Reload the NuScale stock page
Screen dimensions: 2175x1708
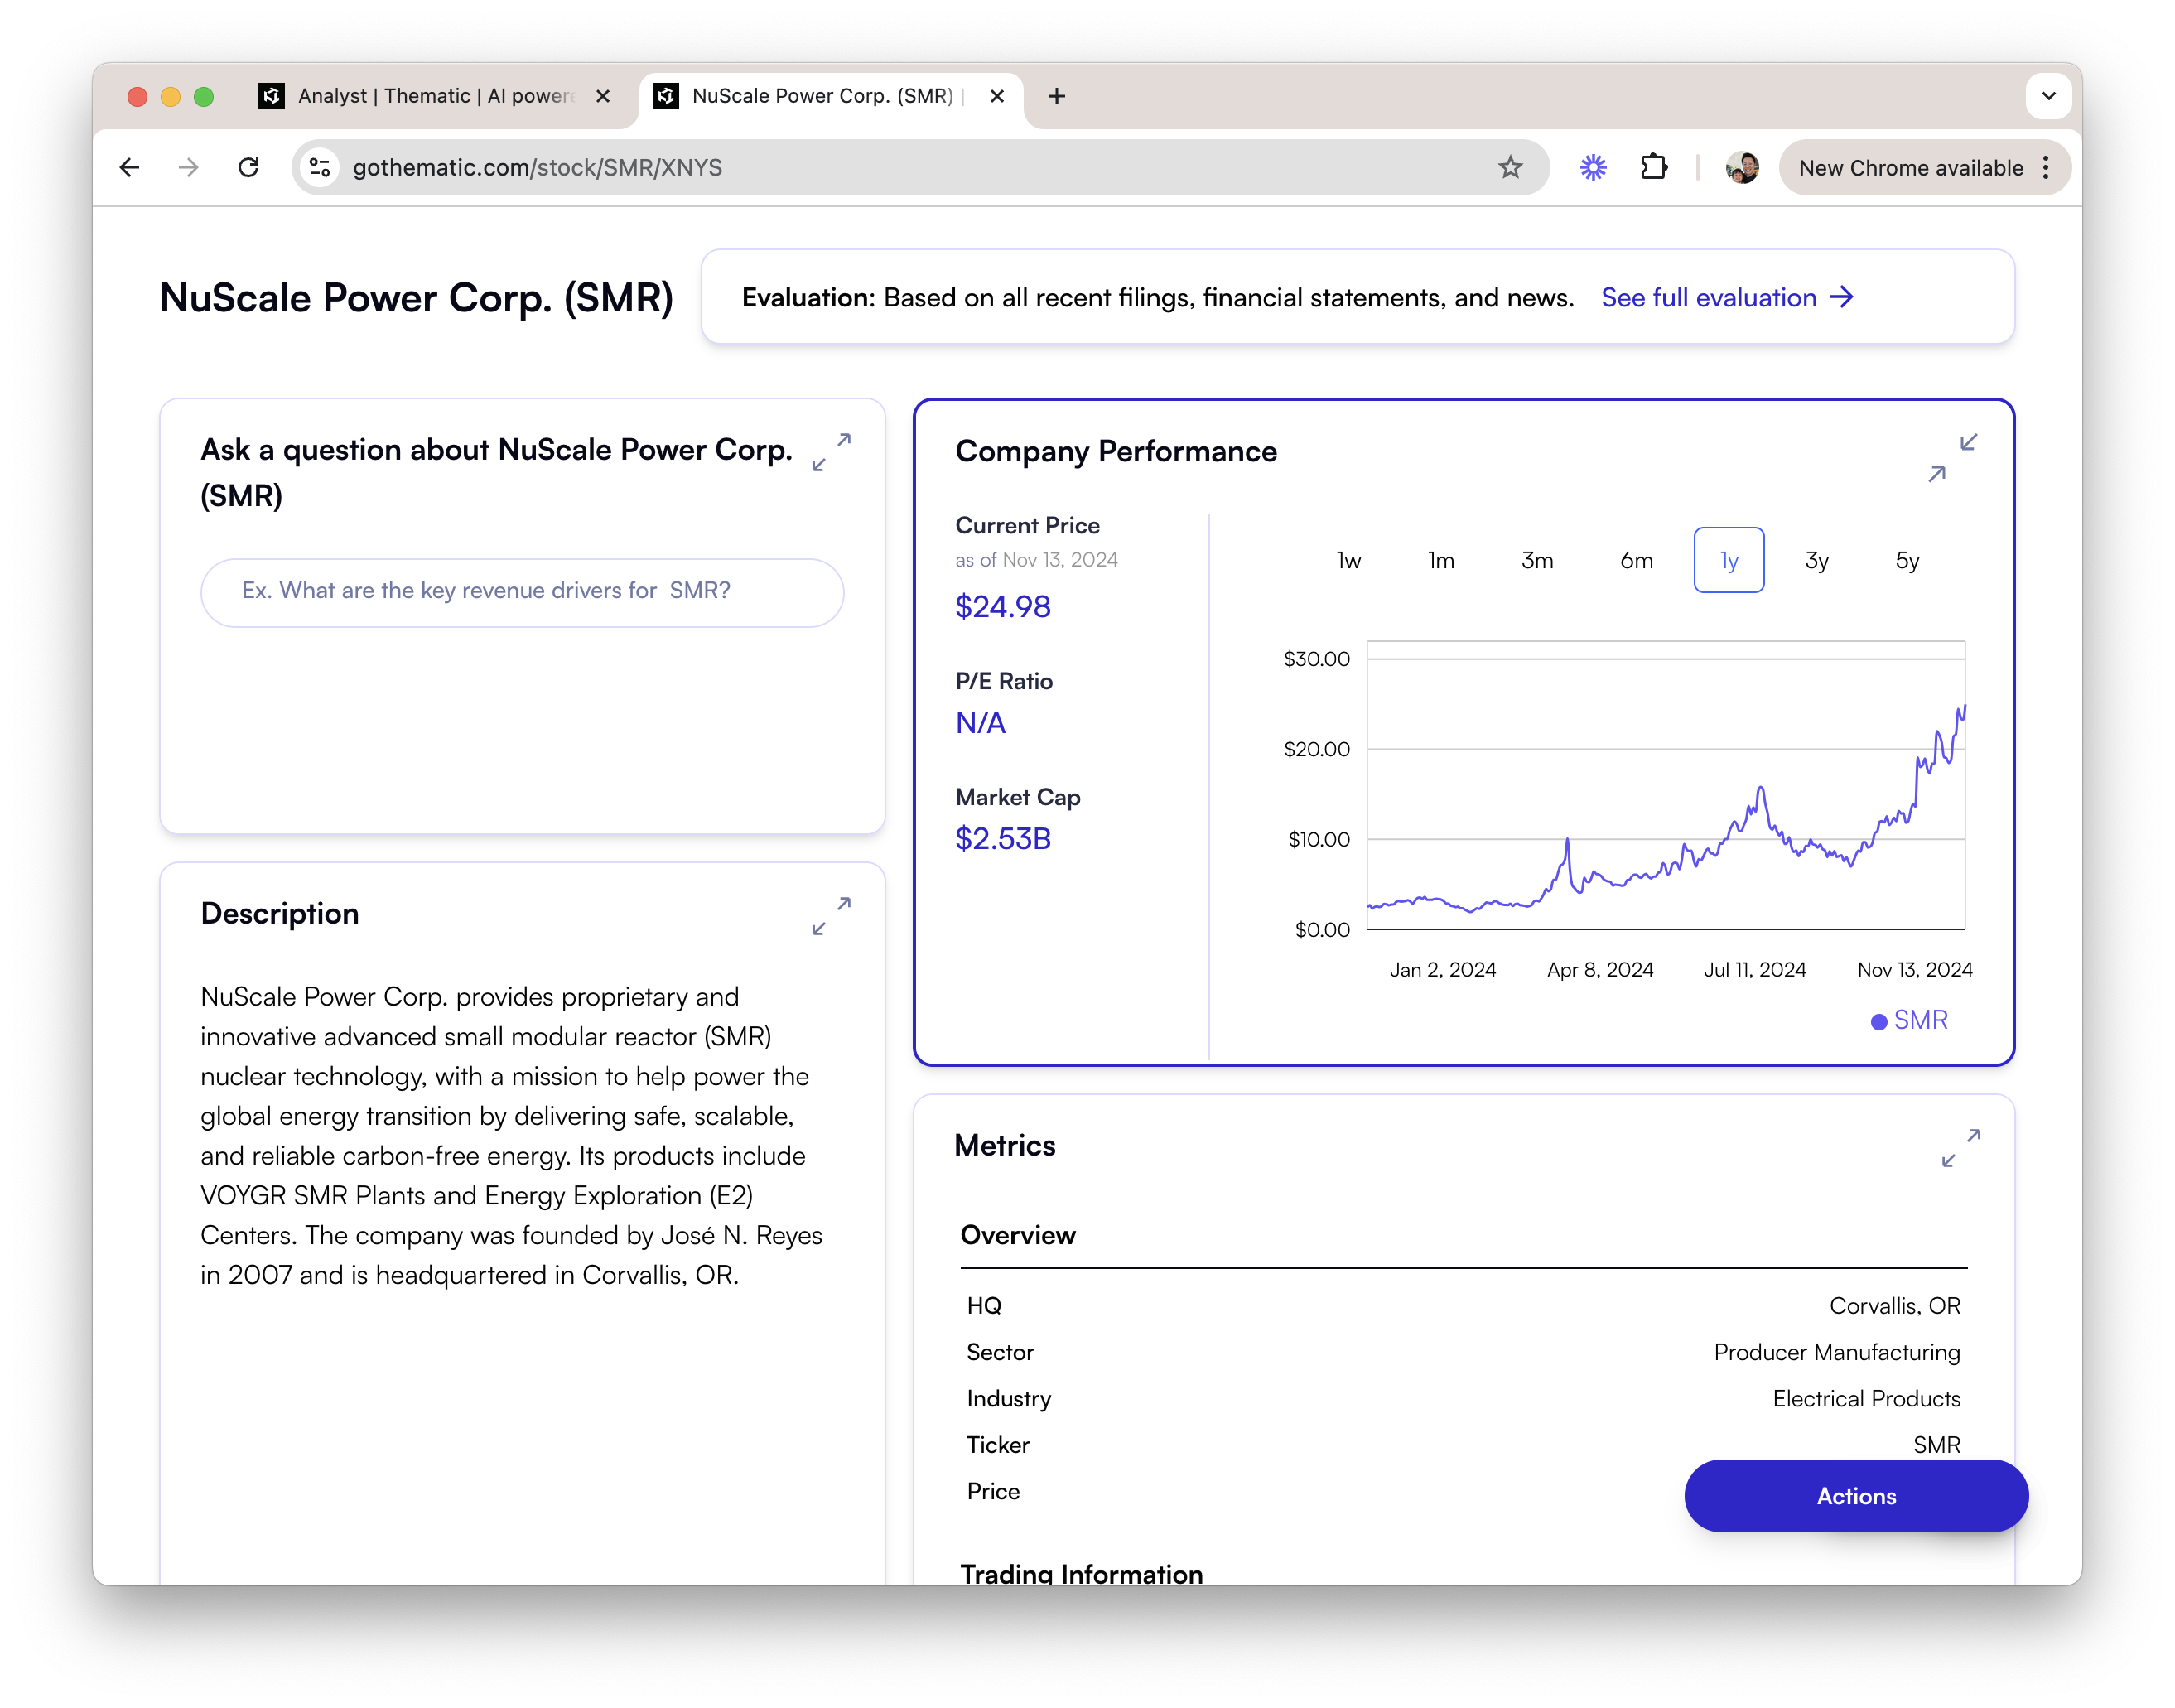point(249,167)
